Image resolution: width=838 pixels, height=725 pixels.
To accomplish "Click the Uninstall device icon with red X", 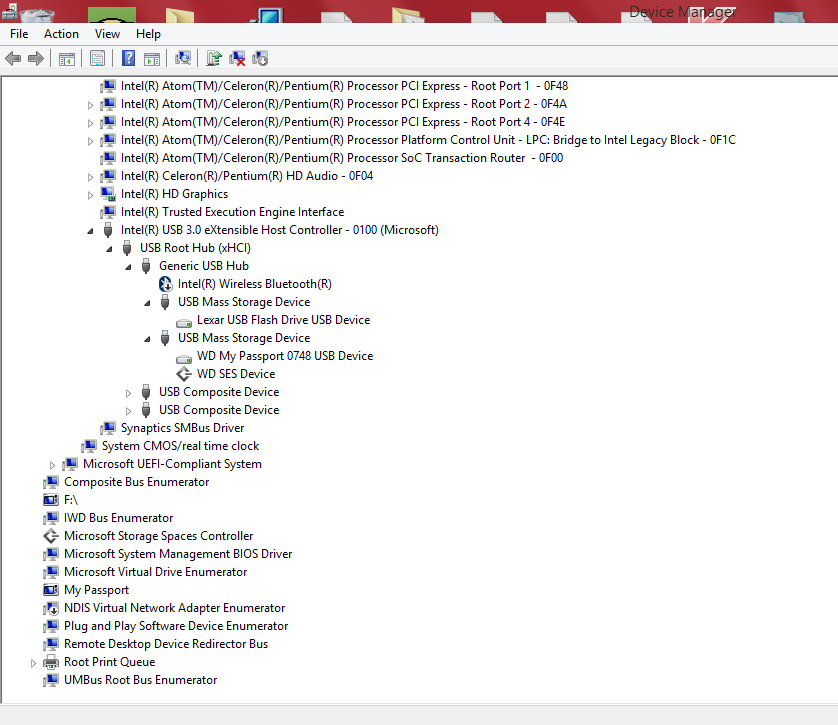I will point(237,58).
